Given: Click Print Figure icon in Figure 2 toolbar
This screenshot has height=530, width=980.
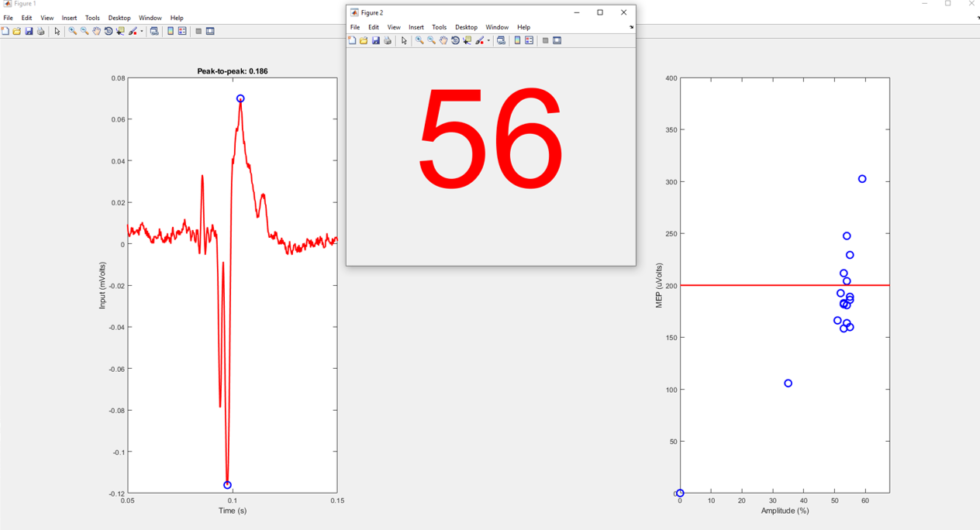Looking at the screenshot, I should click(387, 41).
